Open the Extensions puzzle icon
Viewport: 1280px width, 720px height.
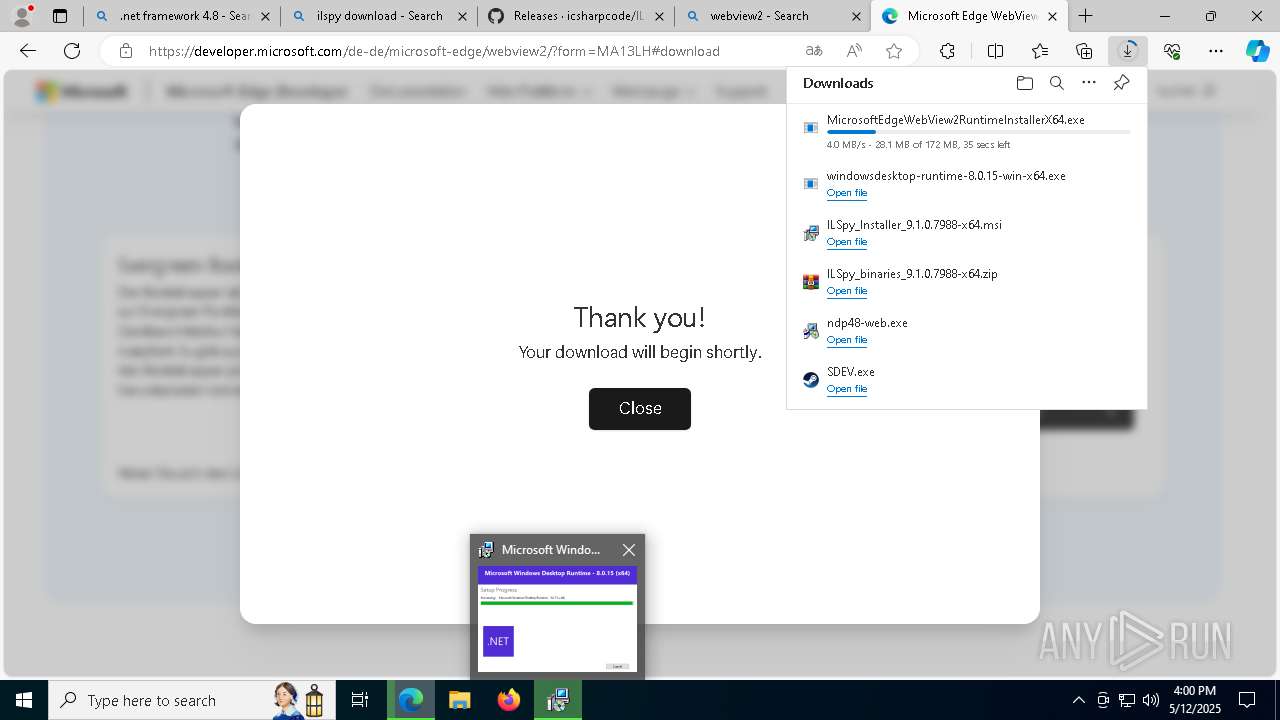pos(947,51)
